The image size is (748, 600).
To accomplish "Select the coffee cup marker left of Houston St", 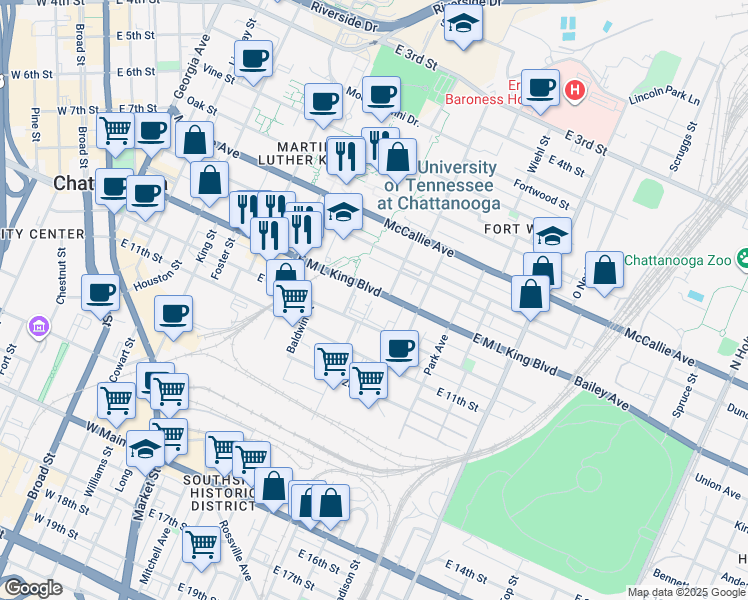I will (101, 292).
